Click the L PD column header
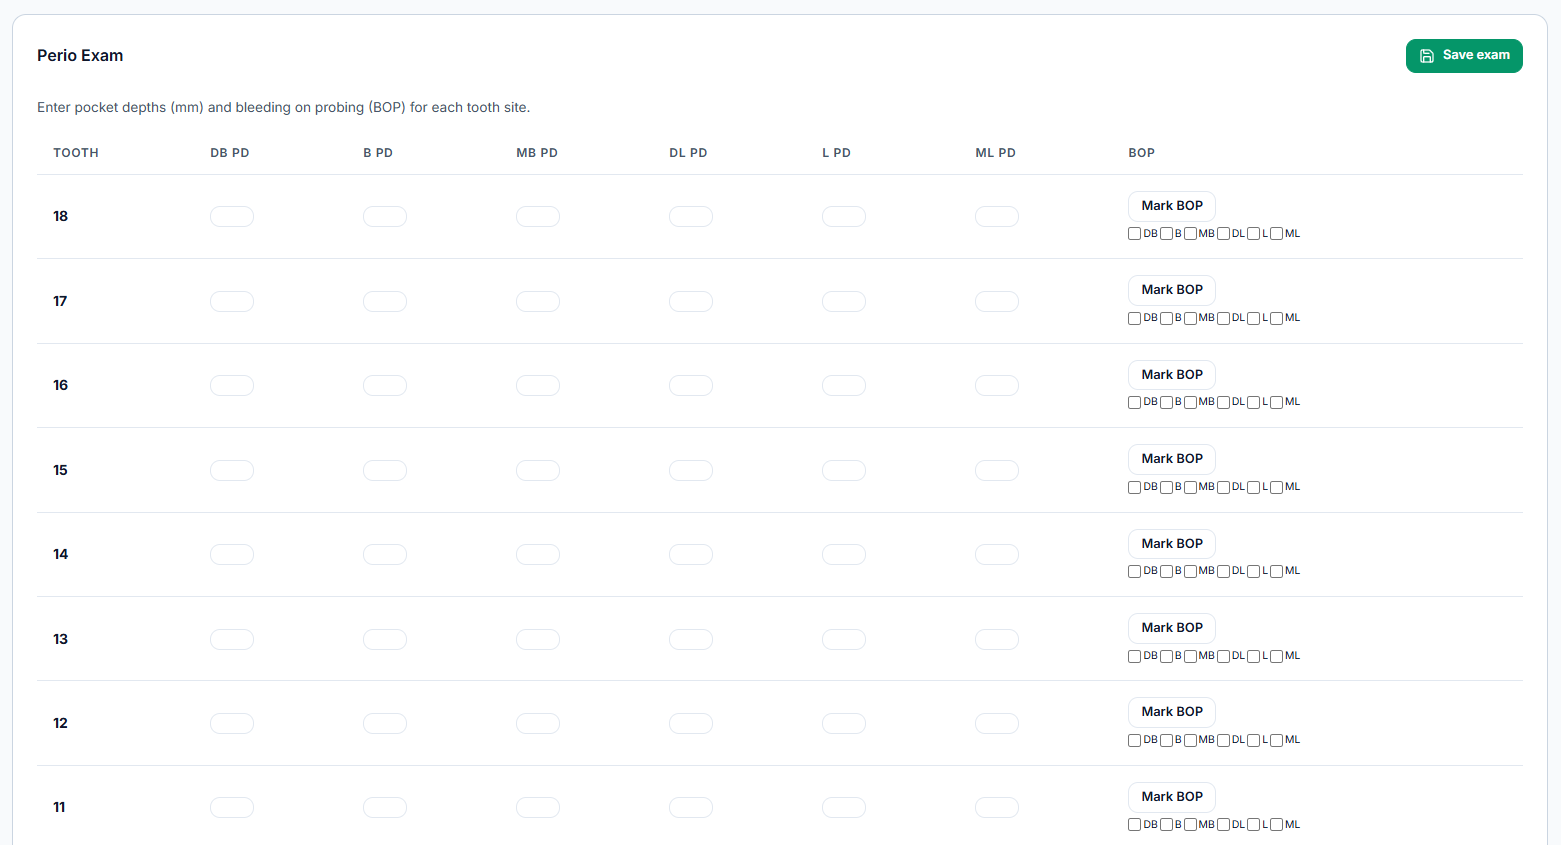This screenshot has height=845, width=1561. (x=836, y=153)
